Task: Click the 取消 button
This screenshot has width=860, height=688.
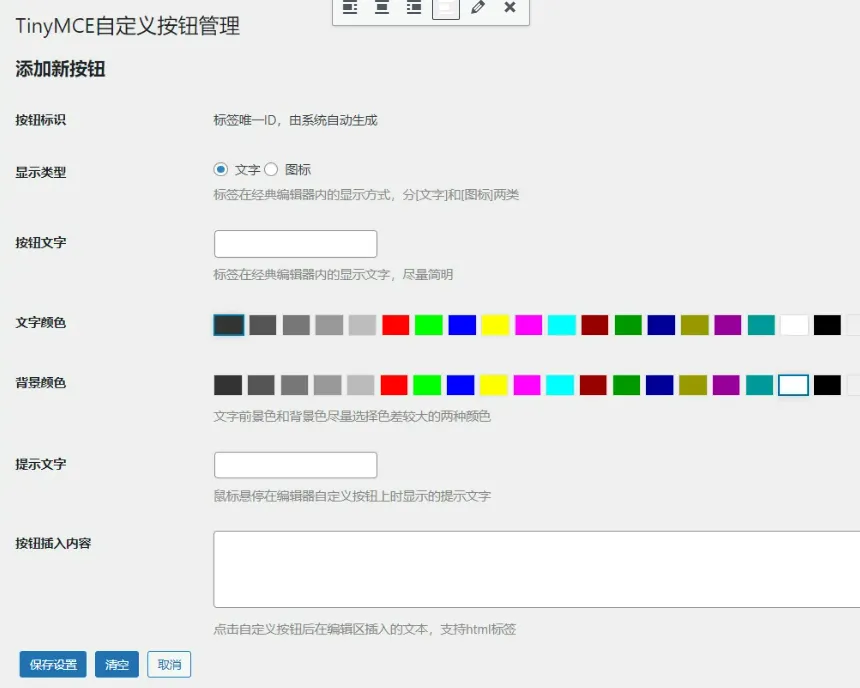Action: (x=169, y=664)
